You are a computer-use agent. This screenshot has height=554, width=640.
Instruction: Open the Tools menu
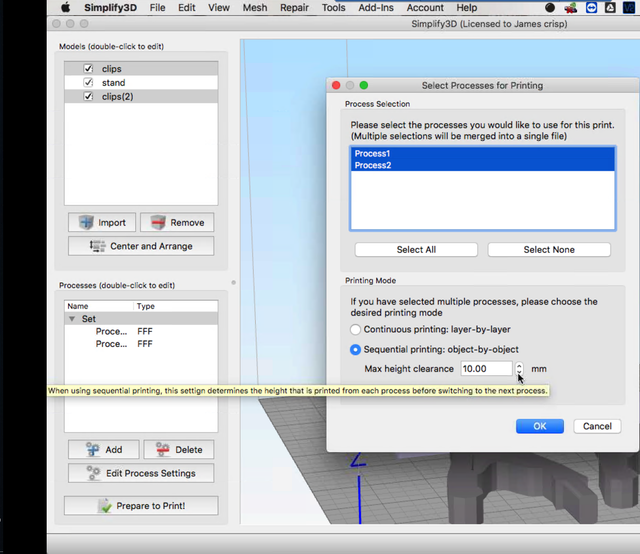coord(333,8)
